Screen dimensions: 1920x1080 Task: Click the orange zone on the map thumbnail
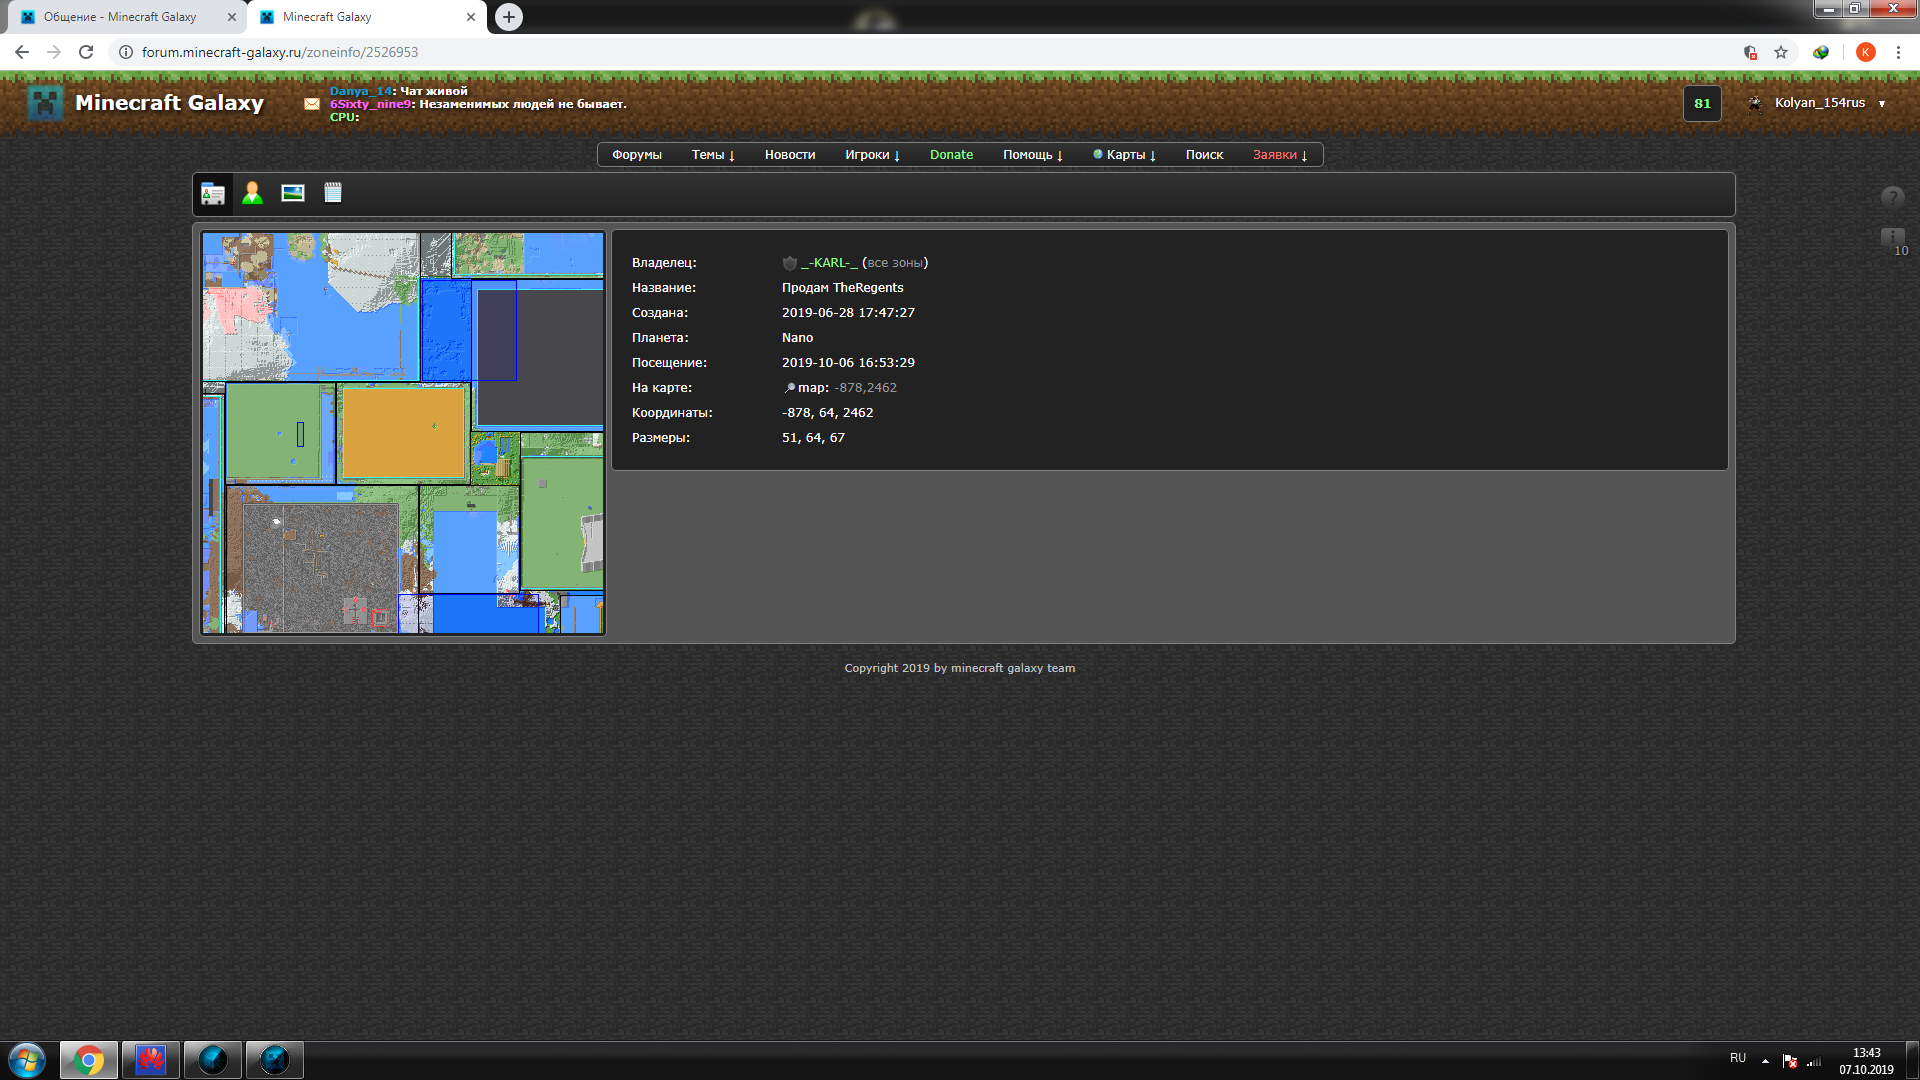tap(403, 434)
